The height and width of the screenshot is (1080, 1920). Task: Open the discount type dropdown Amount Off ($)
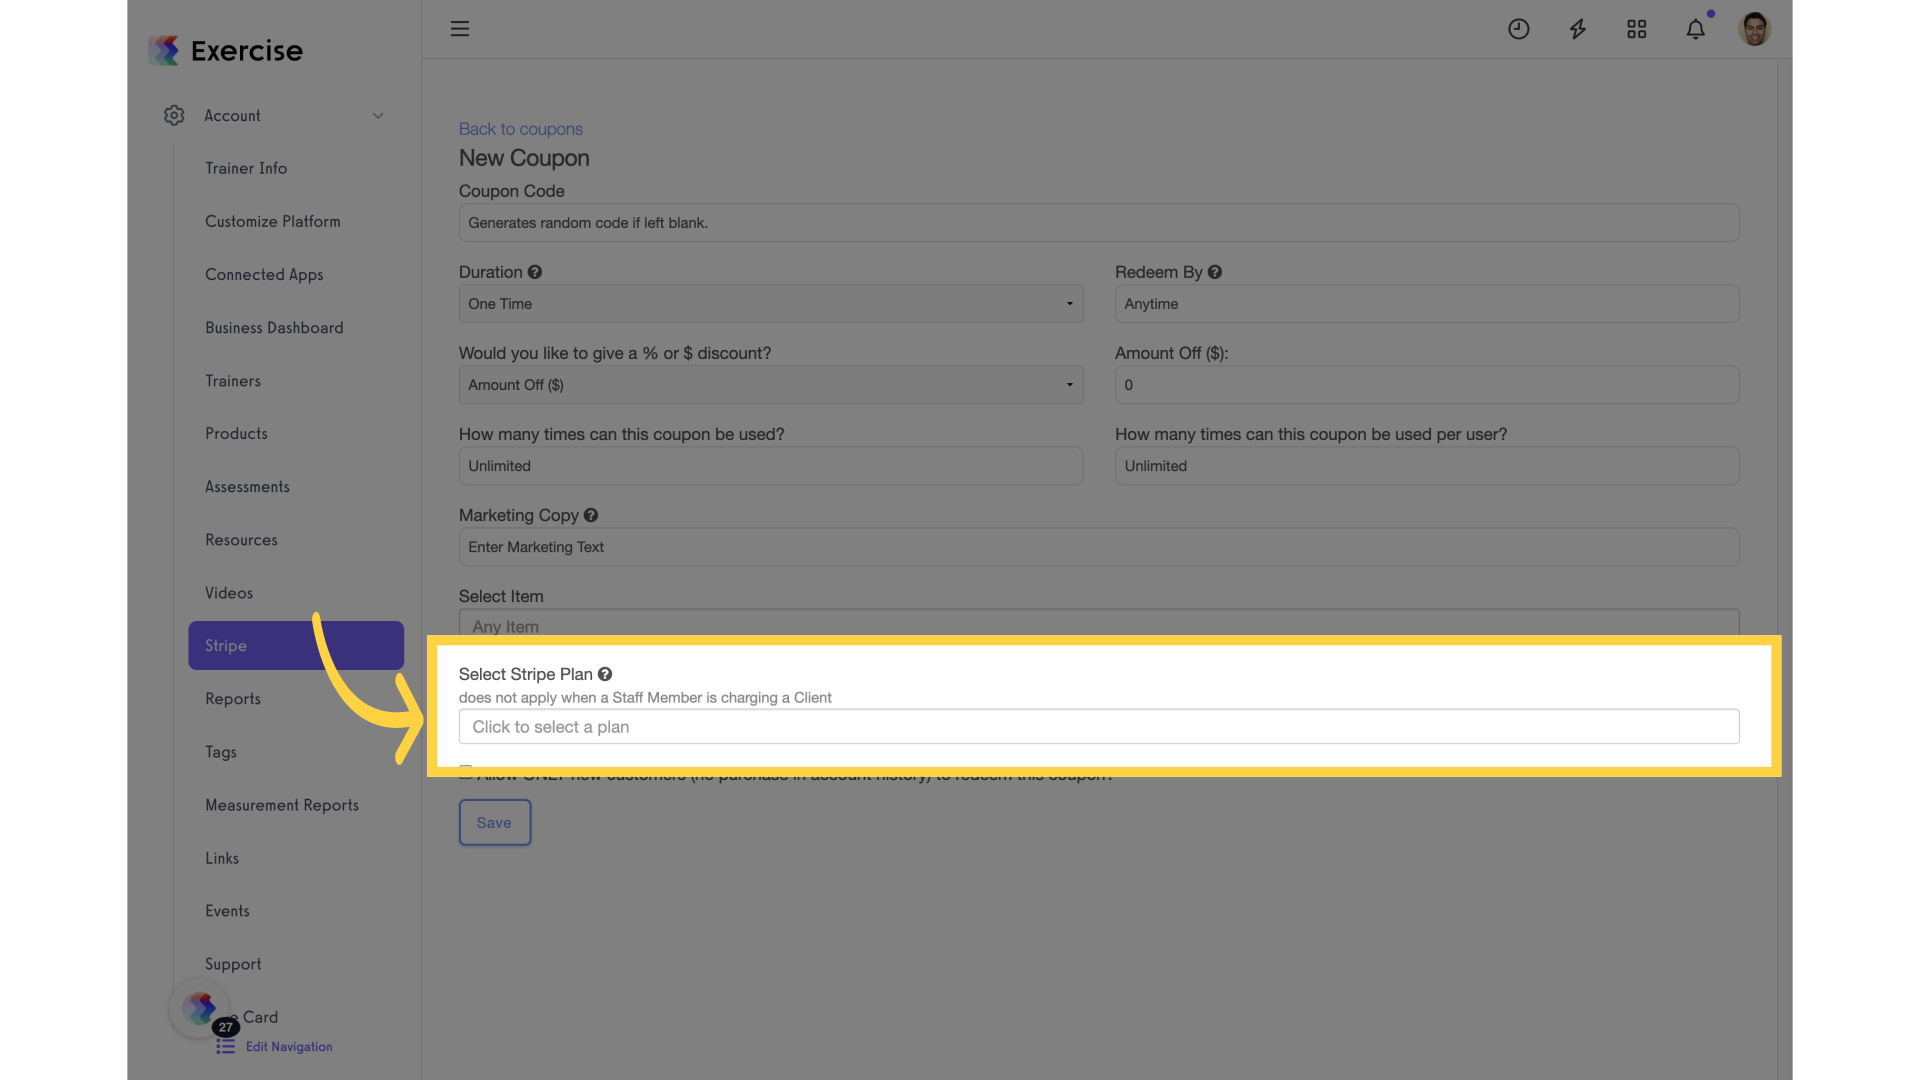point(770,385)
